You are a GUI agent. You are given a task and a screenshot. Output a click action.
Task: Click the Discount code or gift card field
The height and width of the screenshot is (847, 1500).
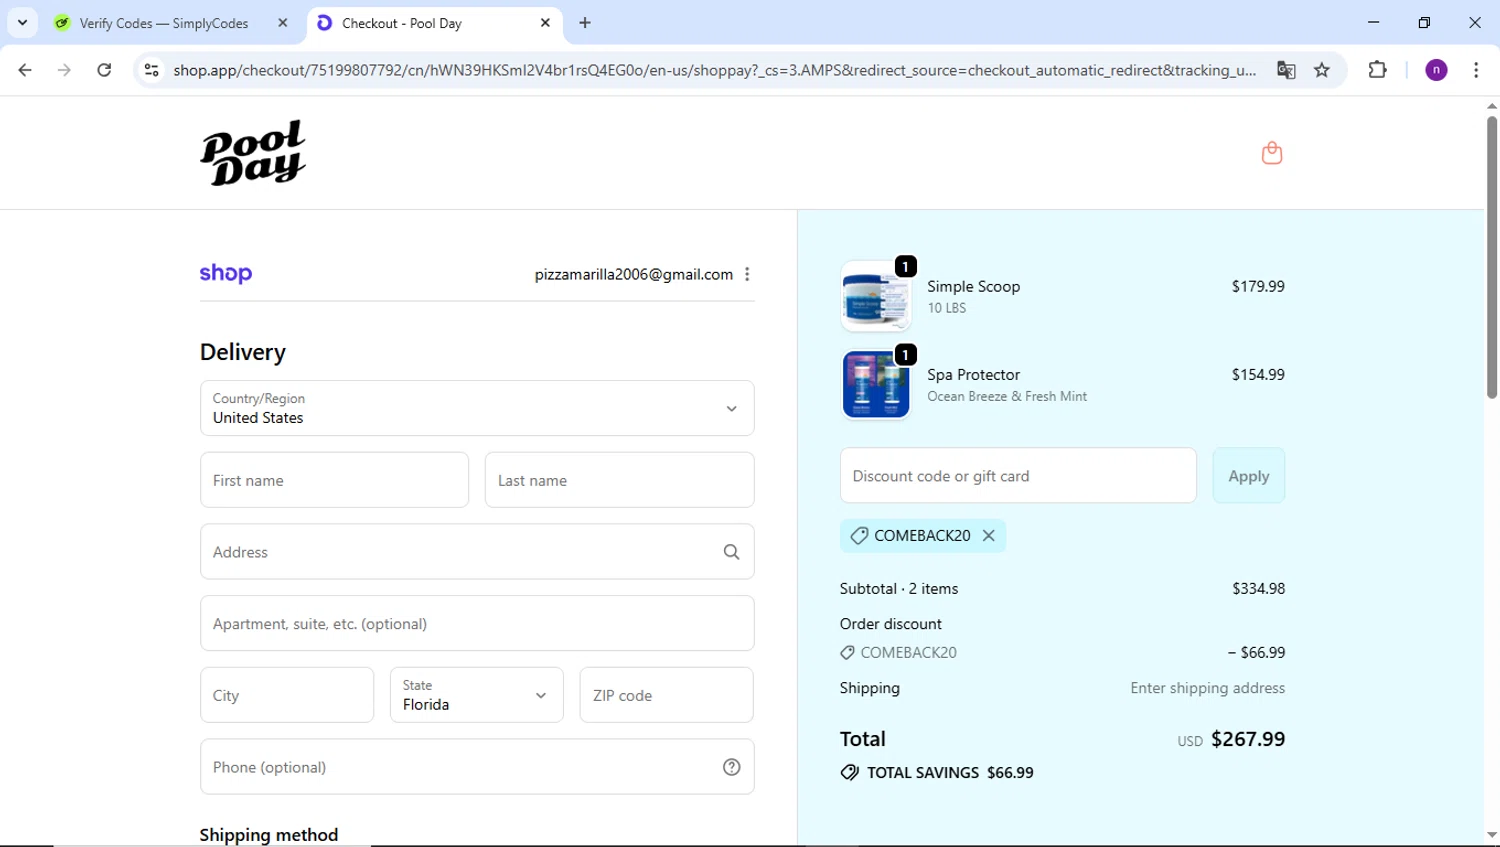coord(1018,476)
